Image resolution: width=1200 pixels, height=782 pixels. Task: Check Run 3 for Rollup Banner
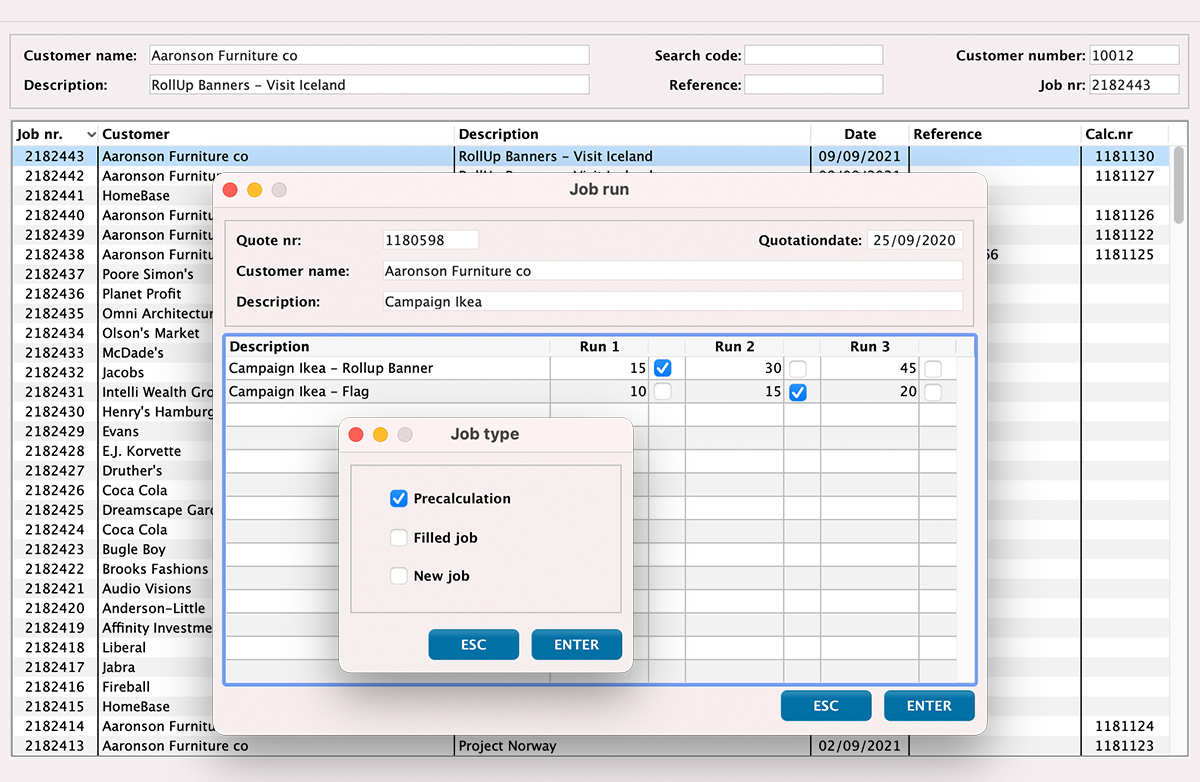[x=933, y=368]
